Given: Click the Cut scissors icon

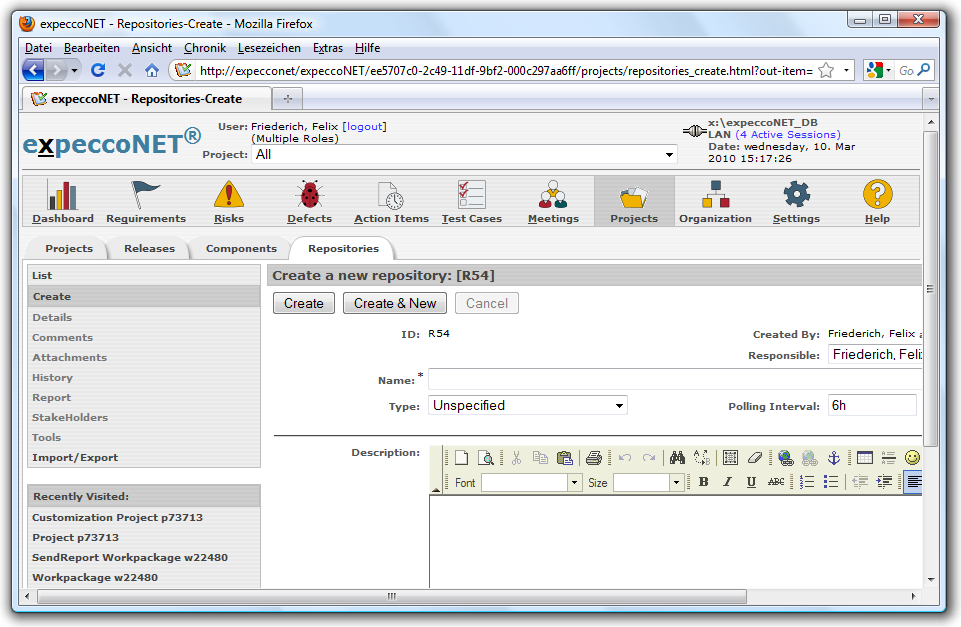Looking at the screenshot, I should (516, 458).
